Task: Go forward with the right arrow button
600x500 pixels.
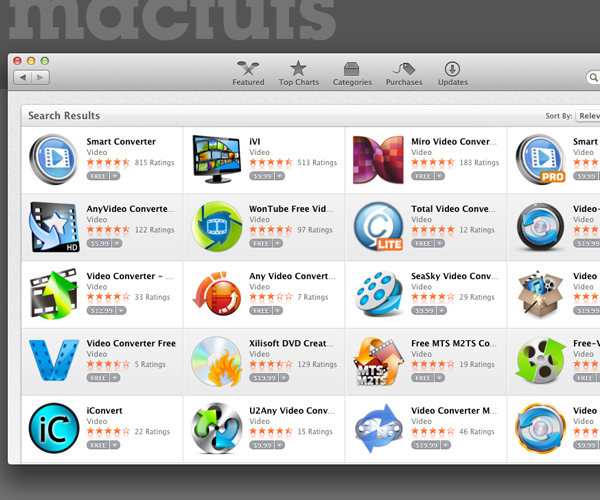Action: pyautogui.click(x=40, y=78)
